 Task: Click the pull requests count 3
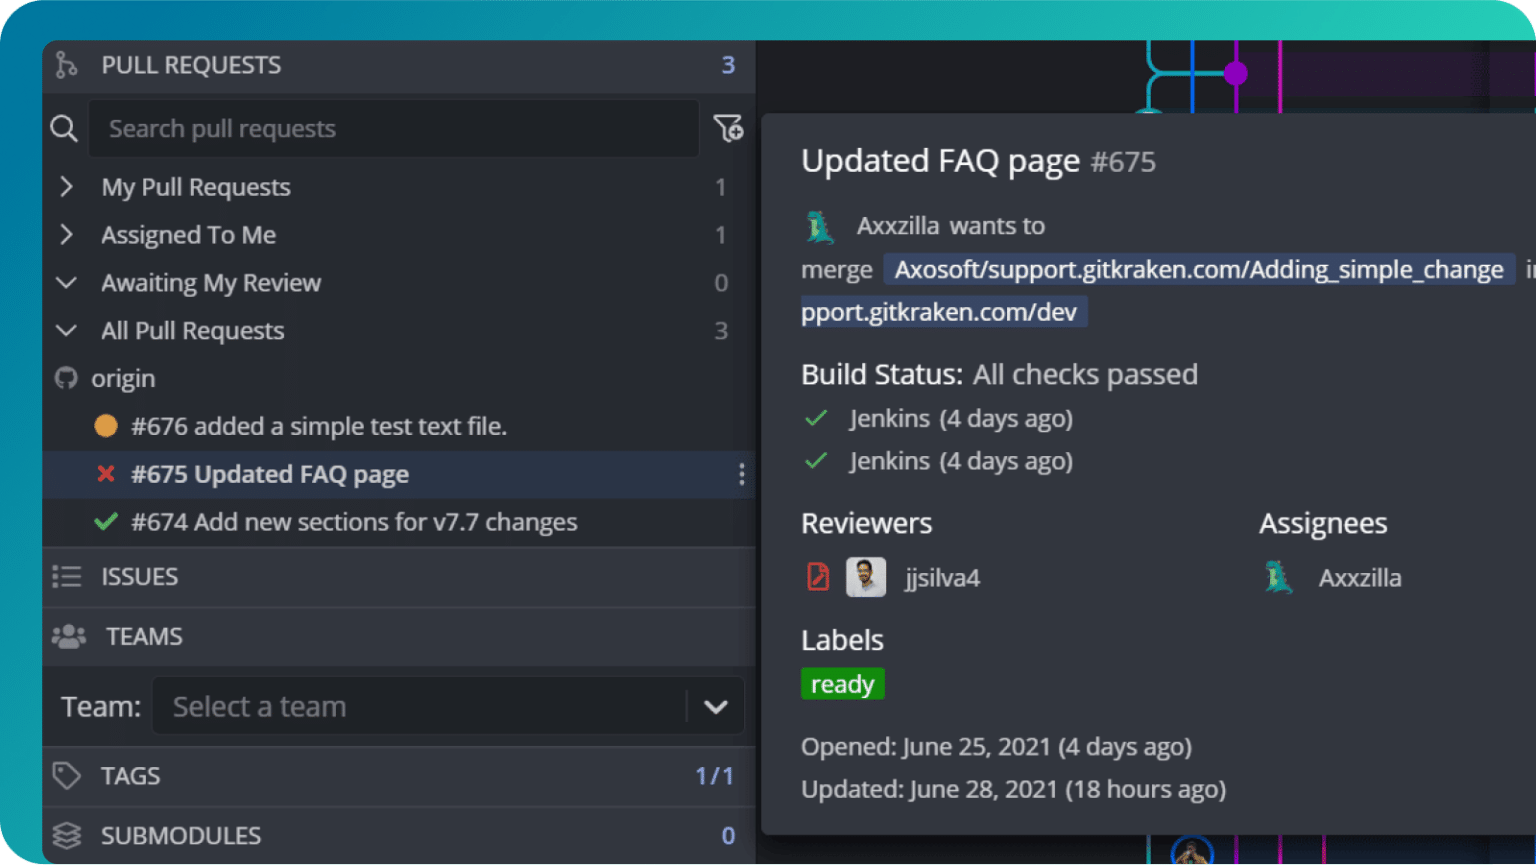(728, 66)
